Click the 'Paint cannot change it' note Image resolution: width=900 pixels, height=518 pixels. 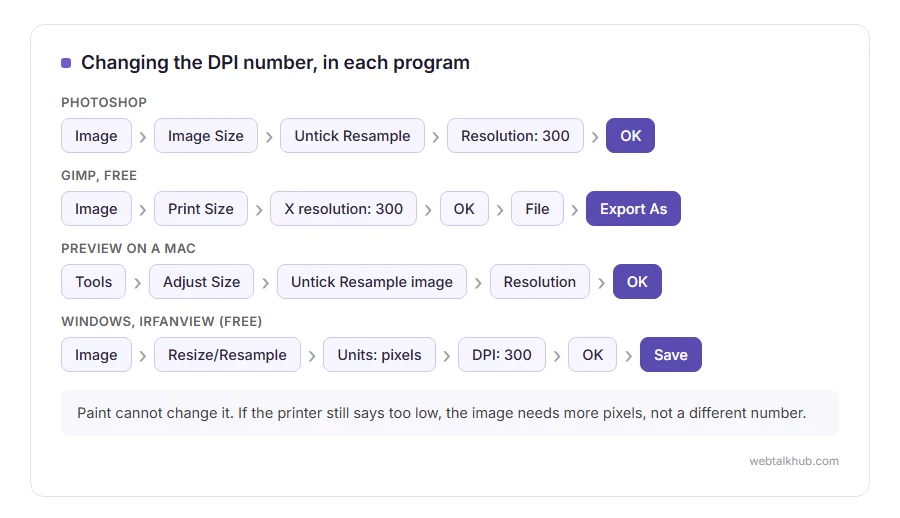[x=449, y=413]
